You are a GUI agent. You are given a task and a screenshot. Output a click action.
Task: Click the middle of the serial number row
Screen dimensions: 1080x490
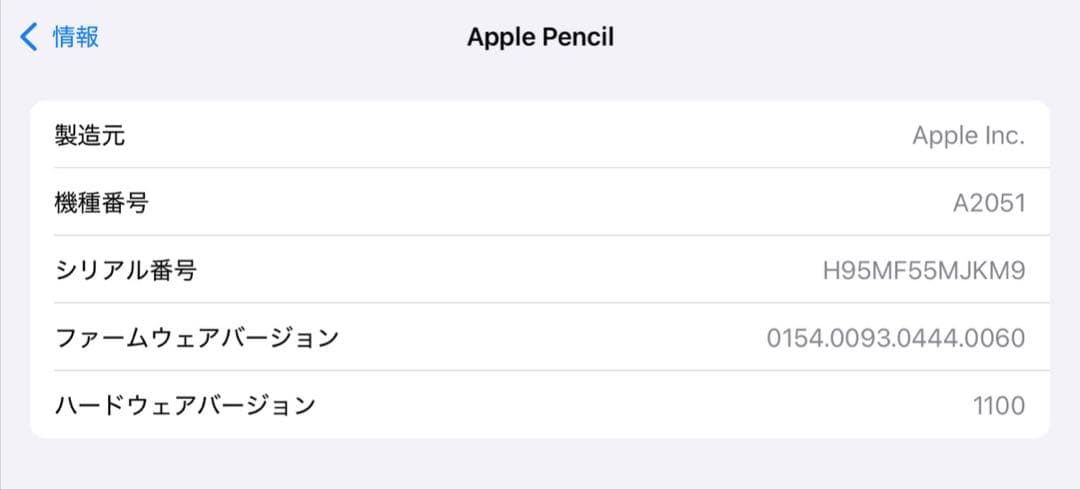[x=540, y=270]
